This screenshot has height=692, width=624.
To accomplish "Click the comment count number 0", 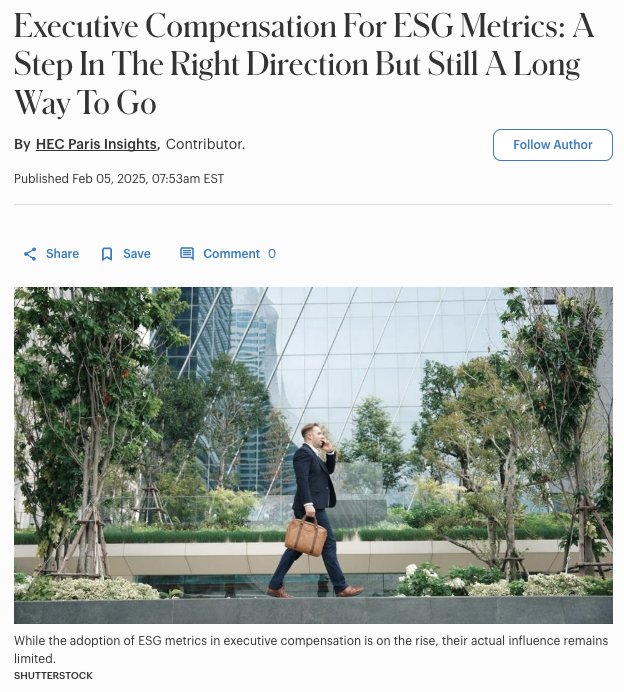I will coord(272,254).
